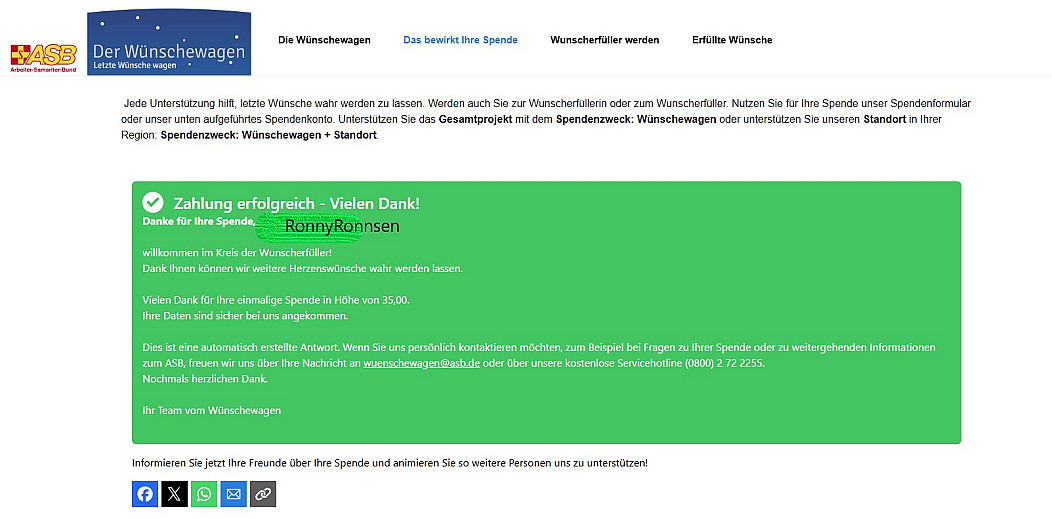Screen dimensions: 1052x519
Task: Open the Erfüllte Wünsche menu item
Action: 732,40
